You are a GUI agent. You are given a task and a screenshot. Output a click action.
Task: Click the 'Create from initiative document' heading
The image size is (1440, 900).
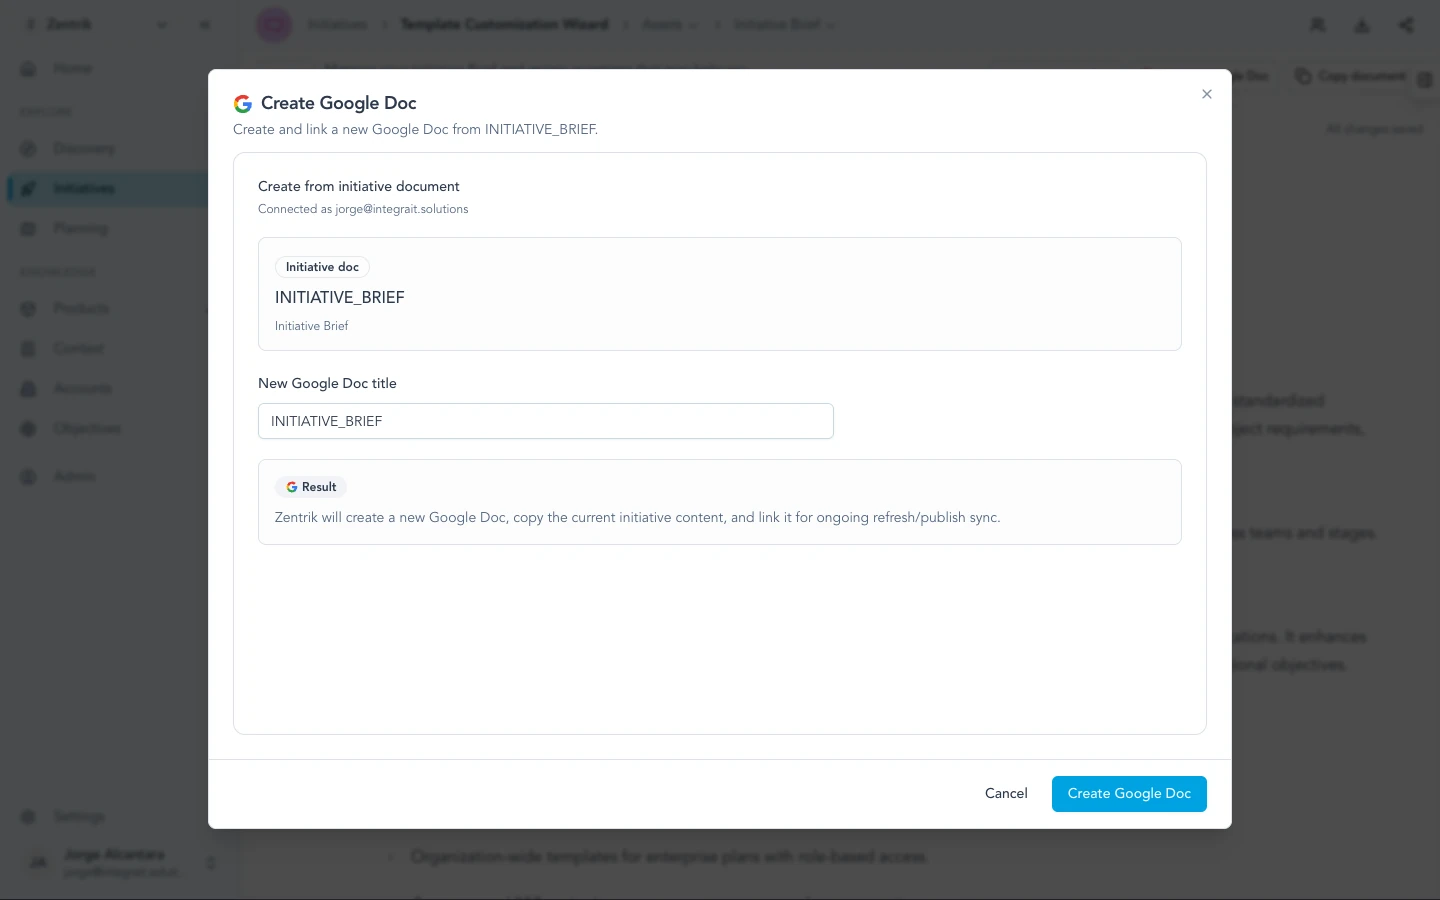point(359,186)
